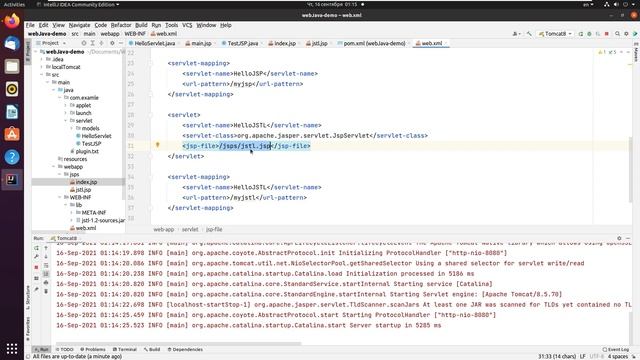Image resolution: width=640 pixels, height=360 pixels.
Task: Collapse all in Project panel toolbar
Action: tap(102, 43)
